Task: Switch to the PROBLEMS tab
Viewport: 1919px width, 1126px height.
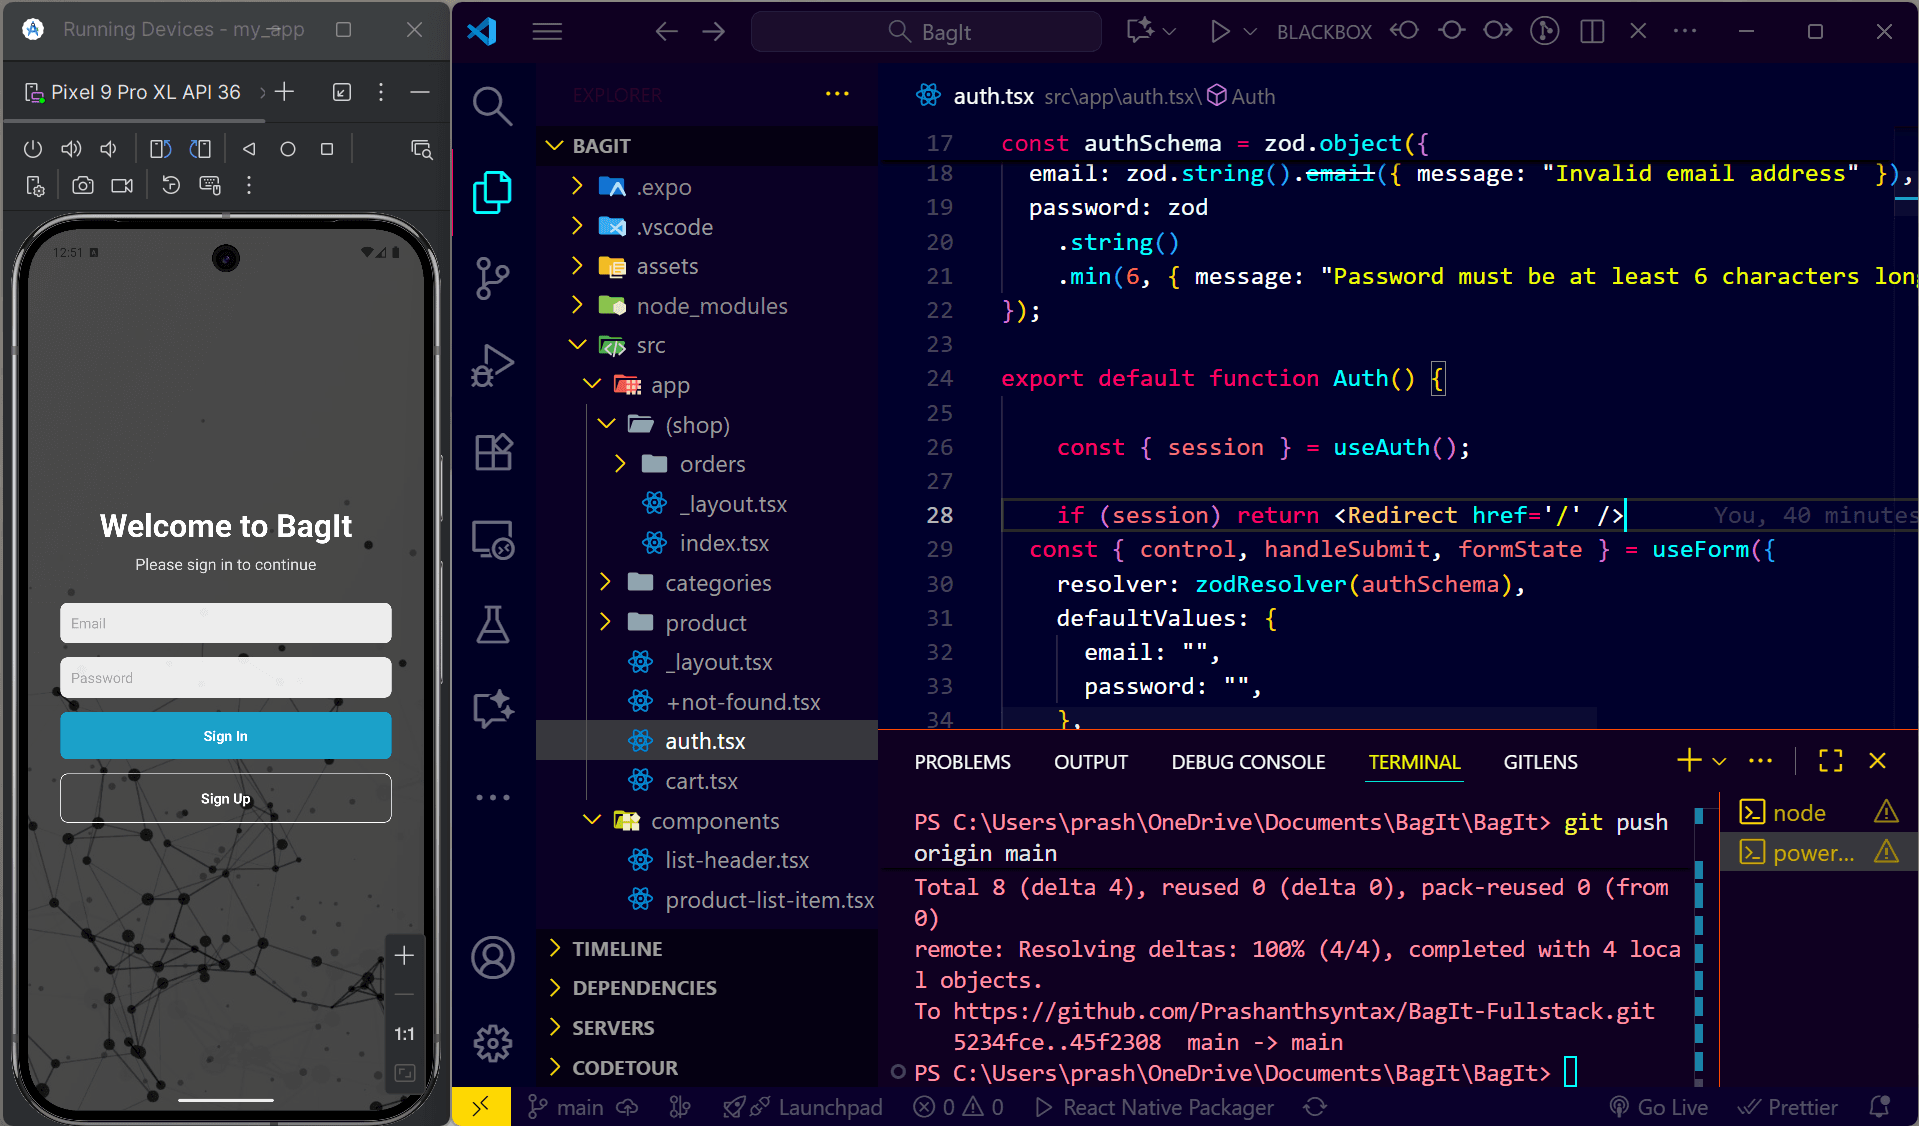Action: 962,762
